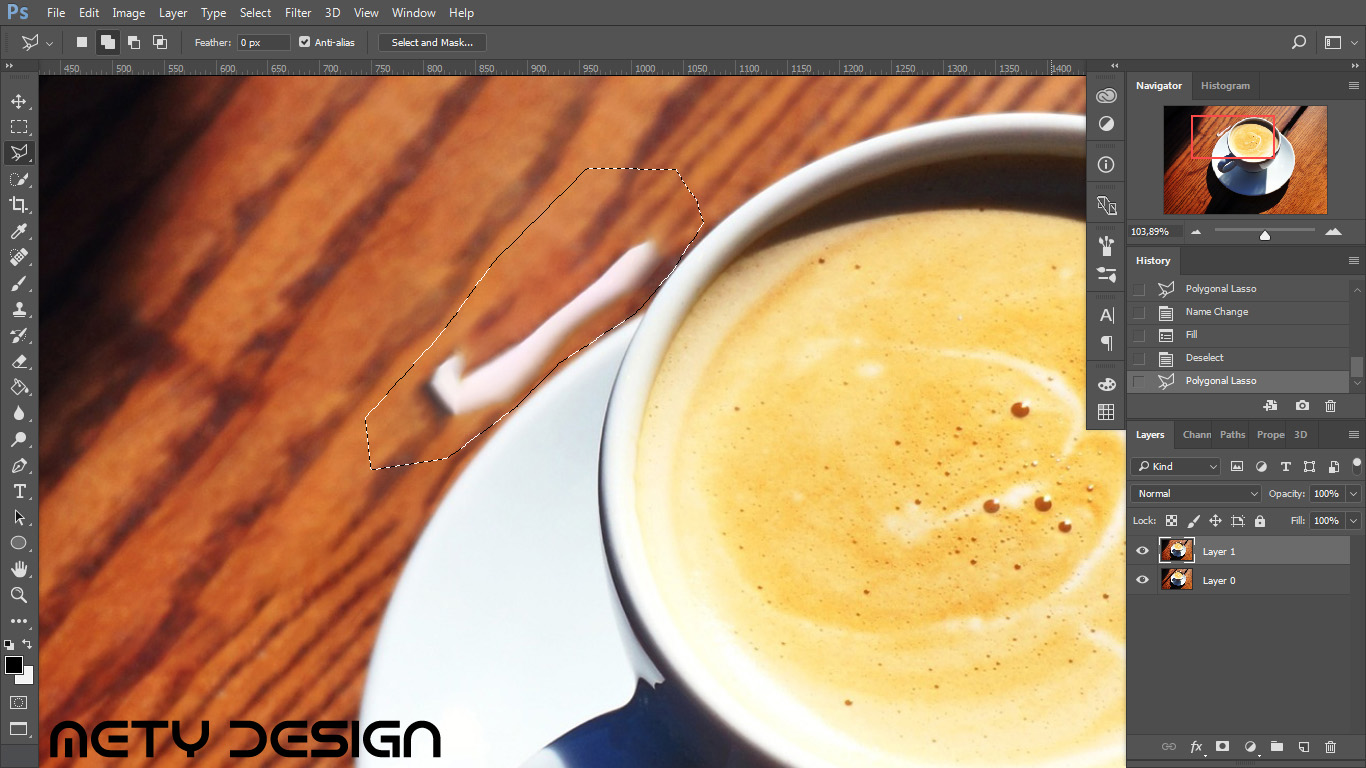Open the Opacity dropdown arrow
The image size is (1366, 768).
(x=1353, y=493)
